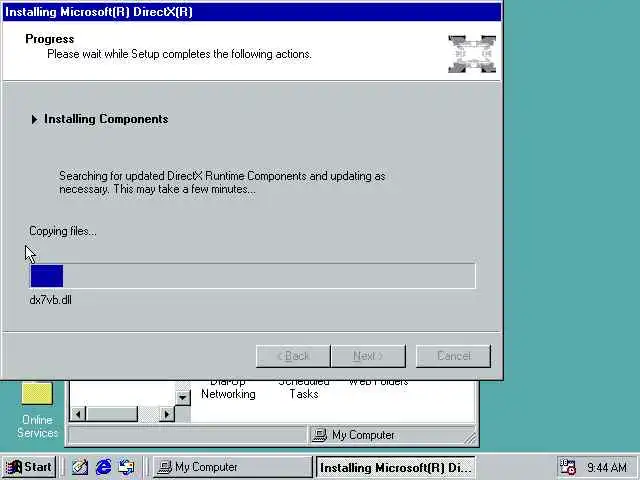Select Installing Microsoft(R) Di... taskbar button
Viewport: 640px width, 480px height.
coord(396,467)
